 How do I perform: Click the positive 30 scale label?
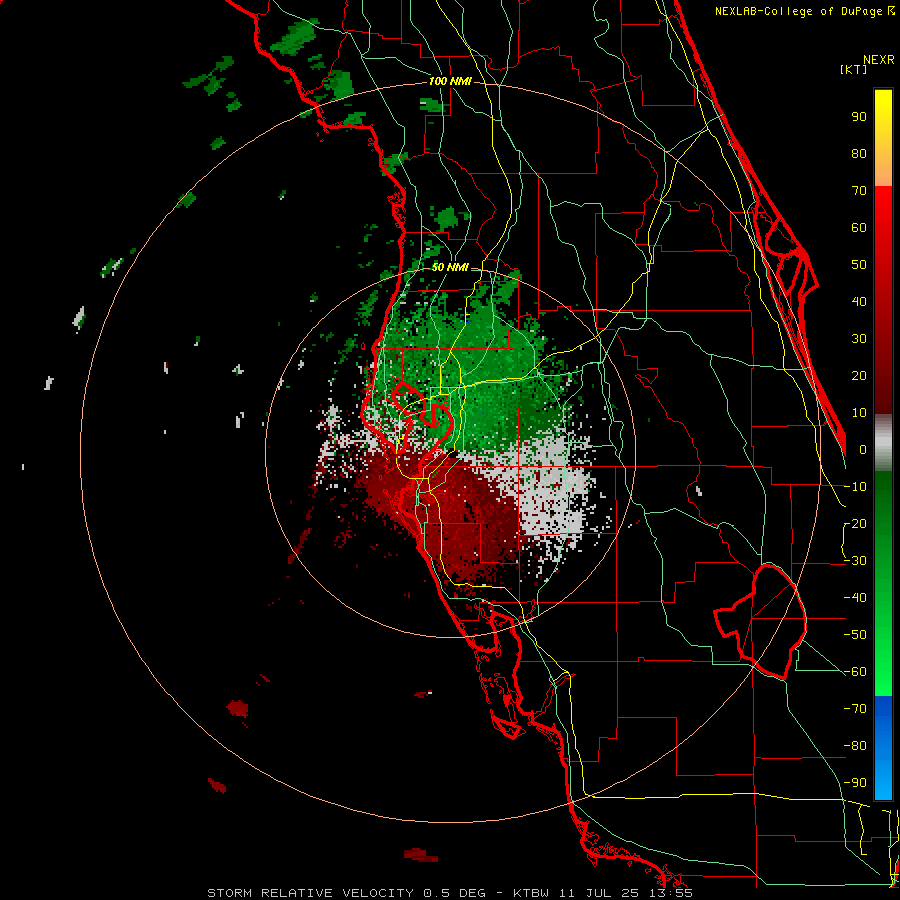(859, 339)
